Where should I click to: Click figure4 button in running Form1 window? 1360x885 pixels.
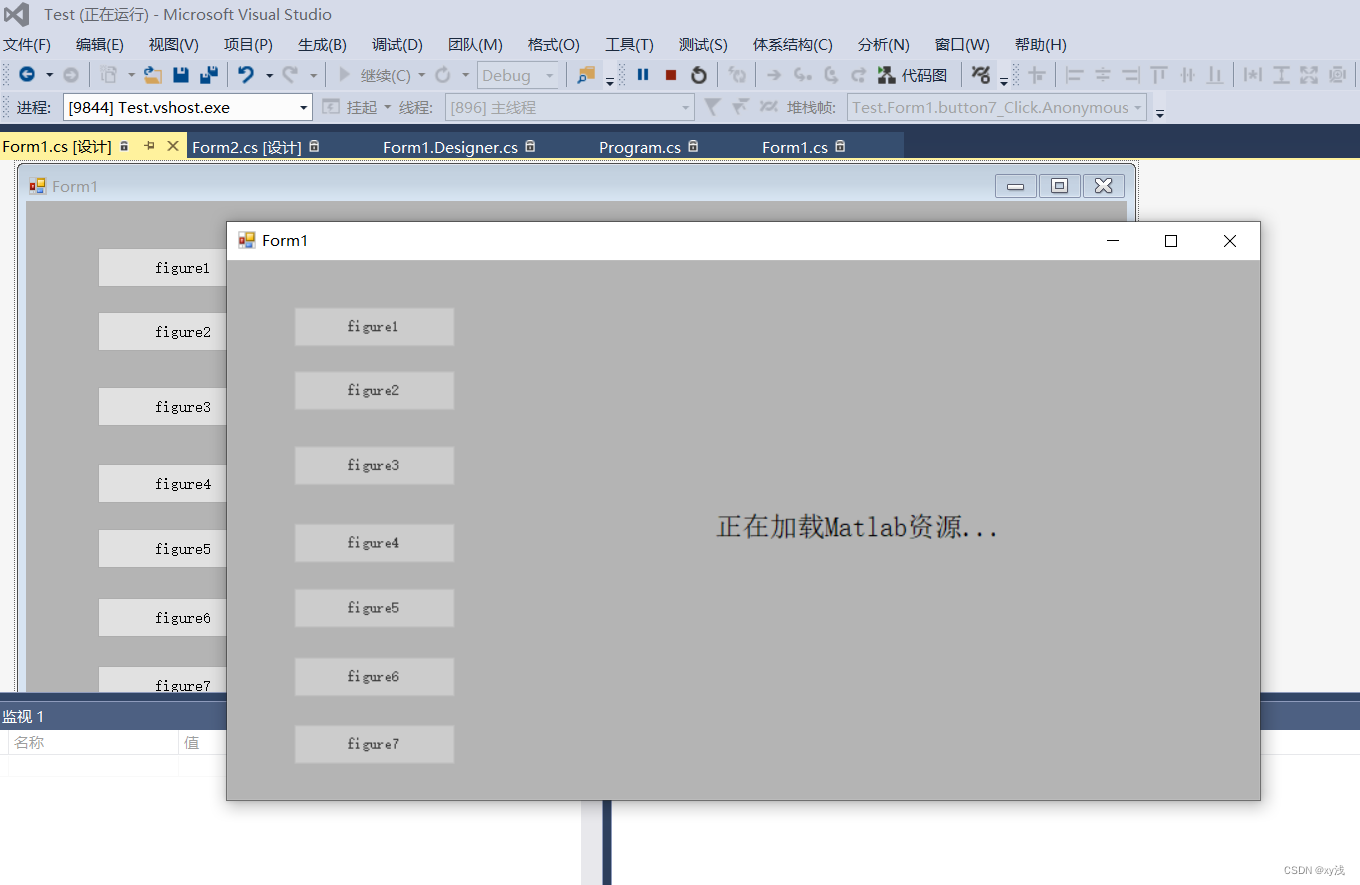click(374, 543)
